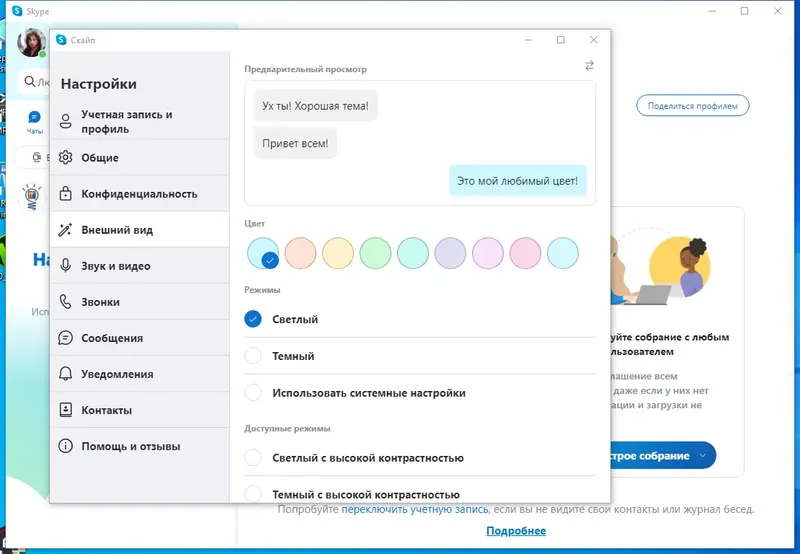
Task: Open the Помощь и отзывы section
Action: click(140, 446)
